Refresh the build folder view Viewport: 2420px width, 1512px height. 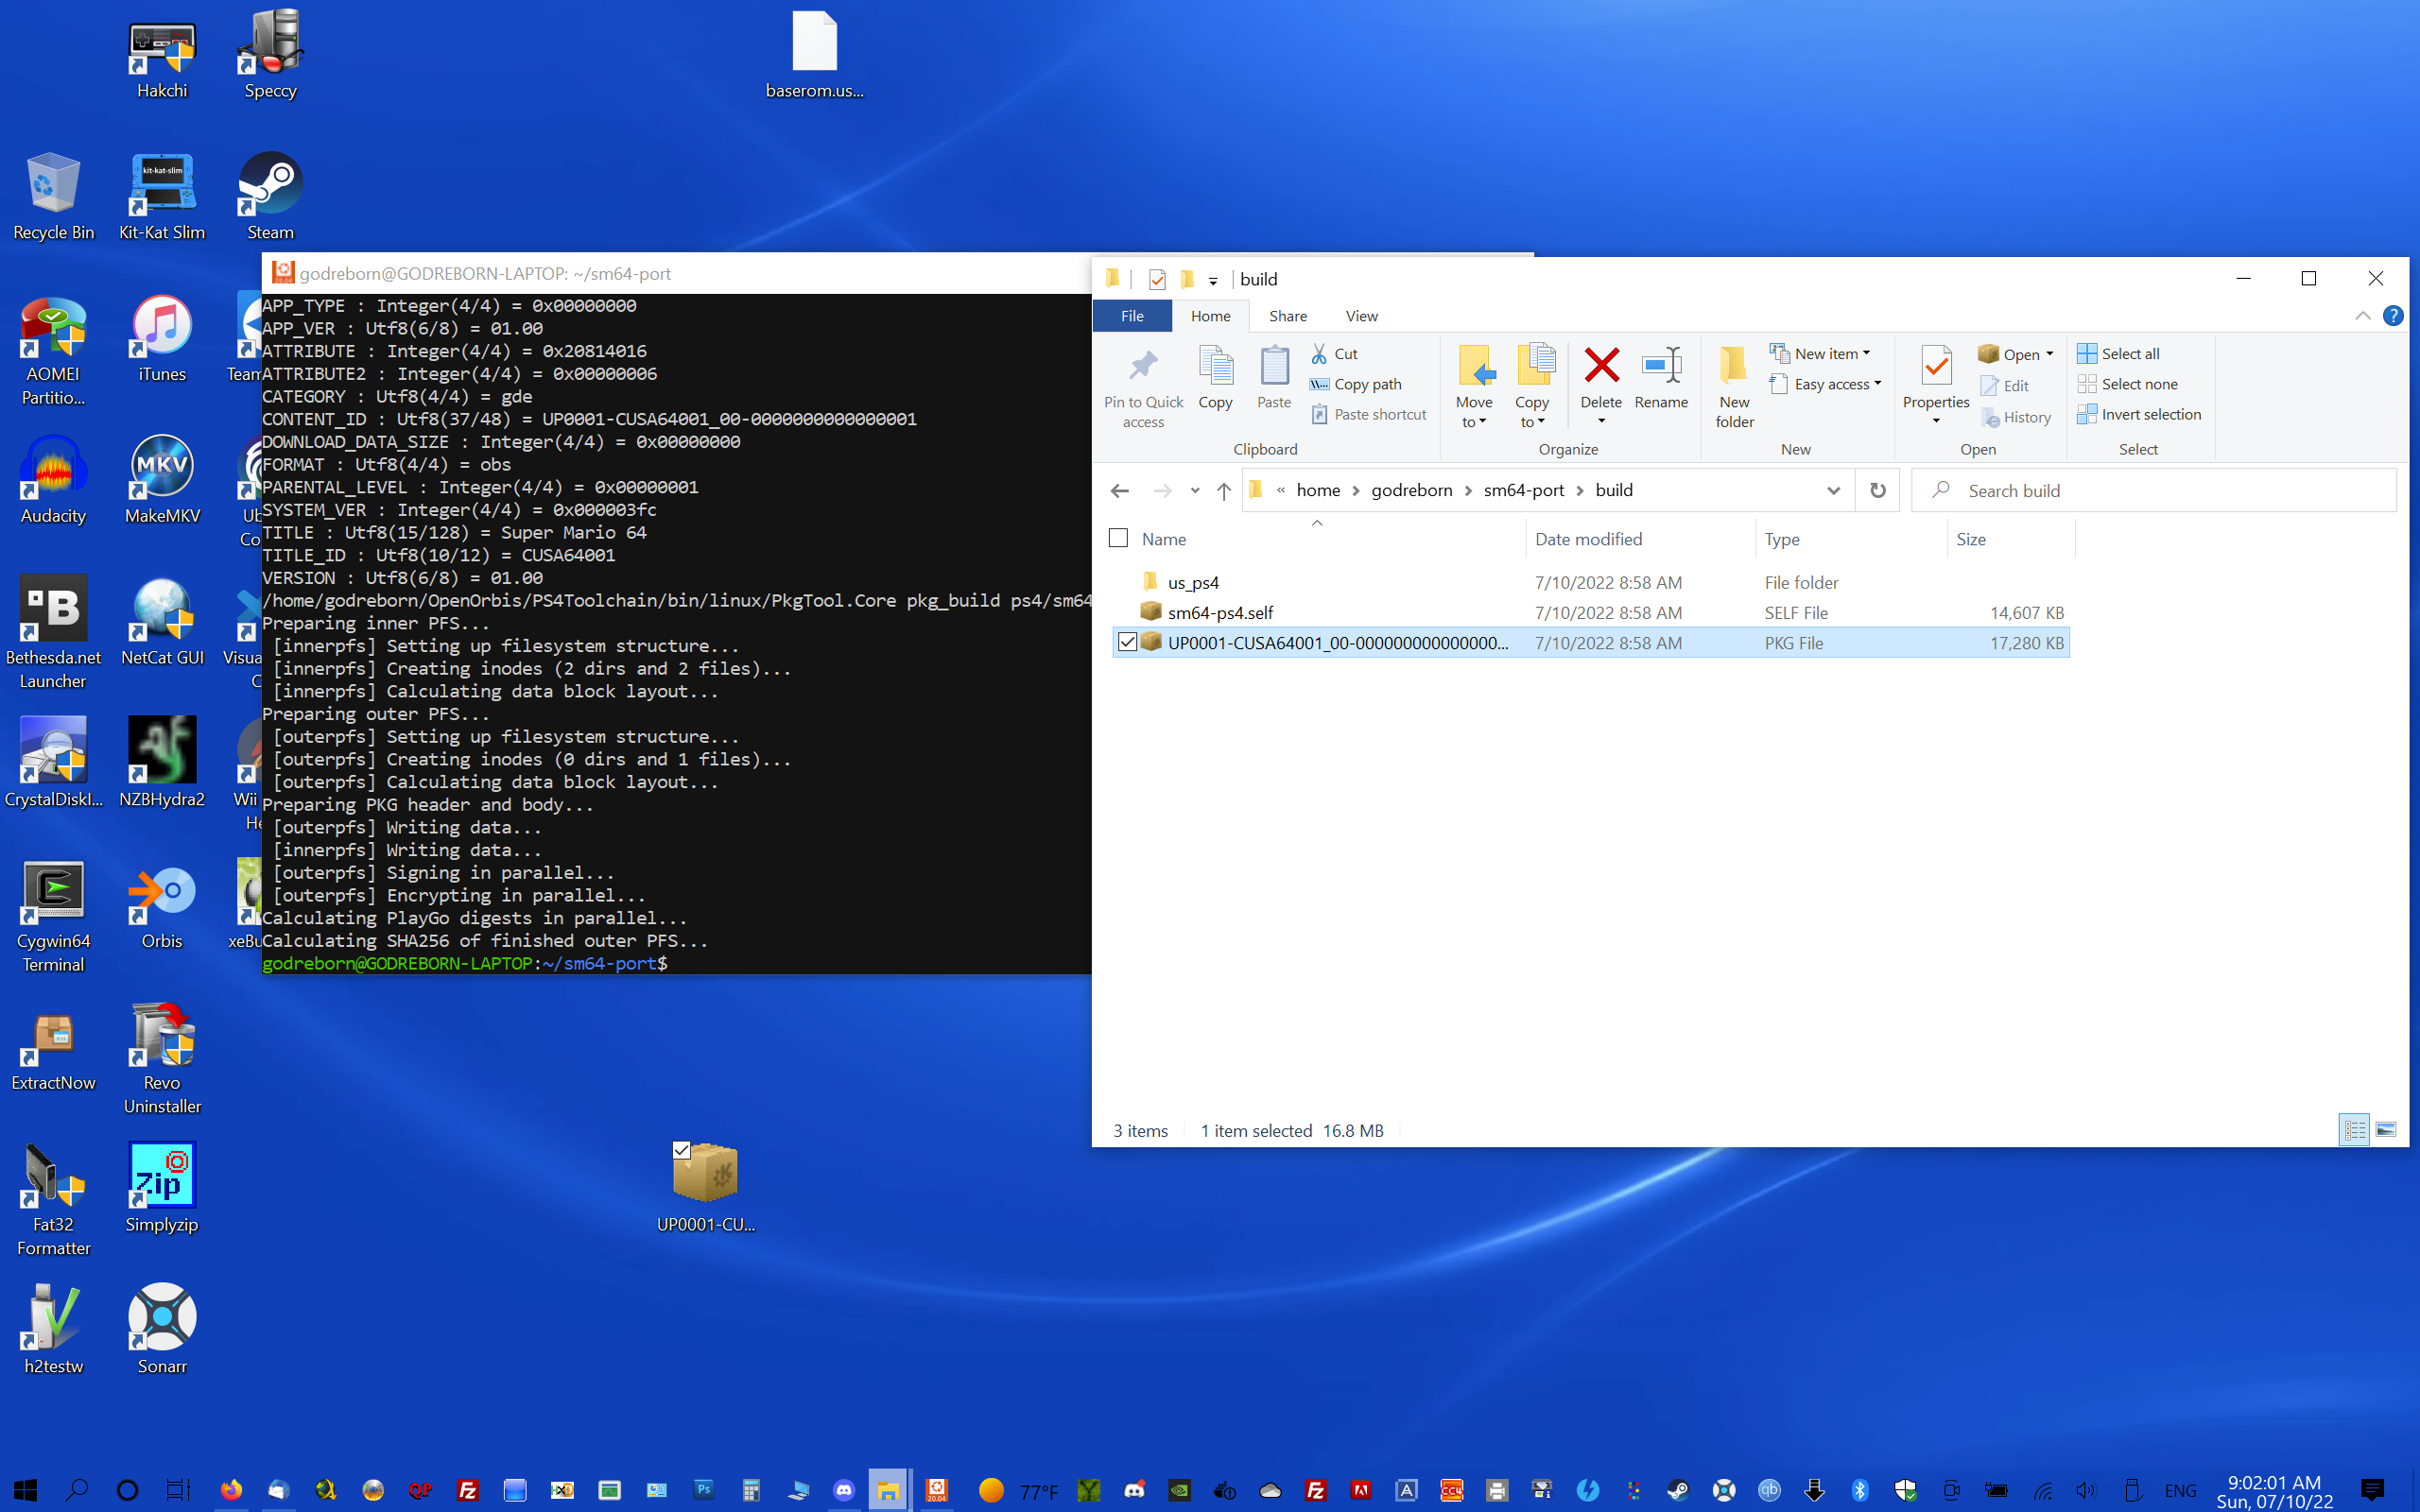(1877, 490)
